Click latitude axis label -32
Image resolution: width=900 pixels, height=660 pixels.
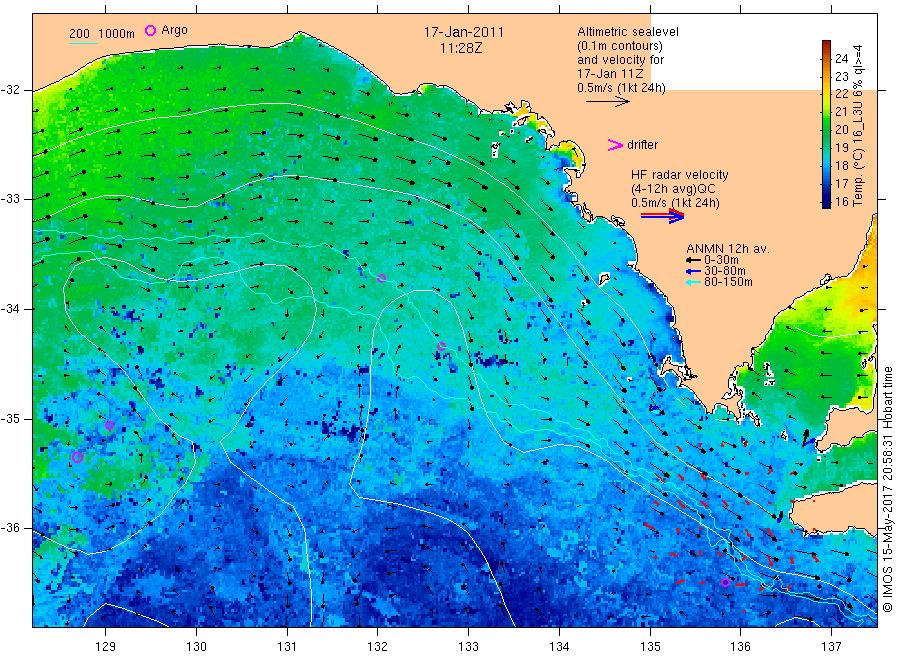(x=10, y=90)
